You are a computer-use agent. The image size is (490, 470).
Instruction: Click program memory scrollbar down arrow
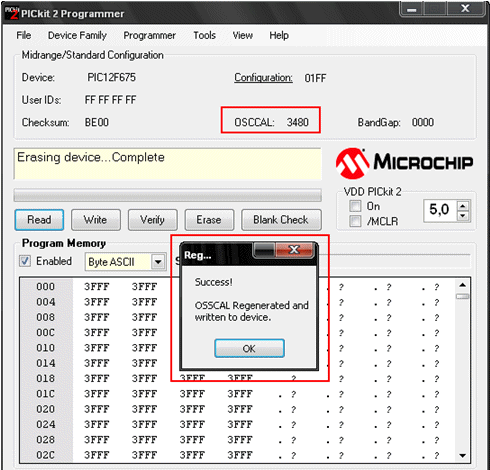[462, 455]
